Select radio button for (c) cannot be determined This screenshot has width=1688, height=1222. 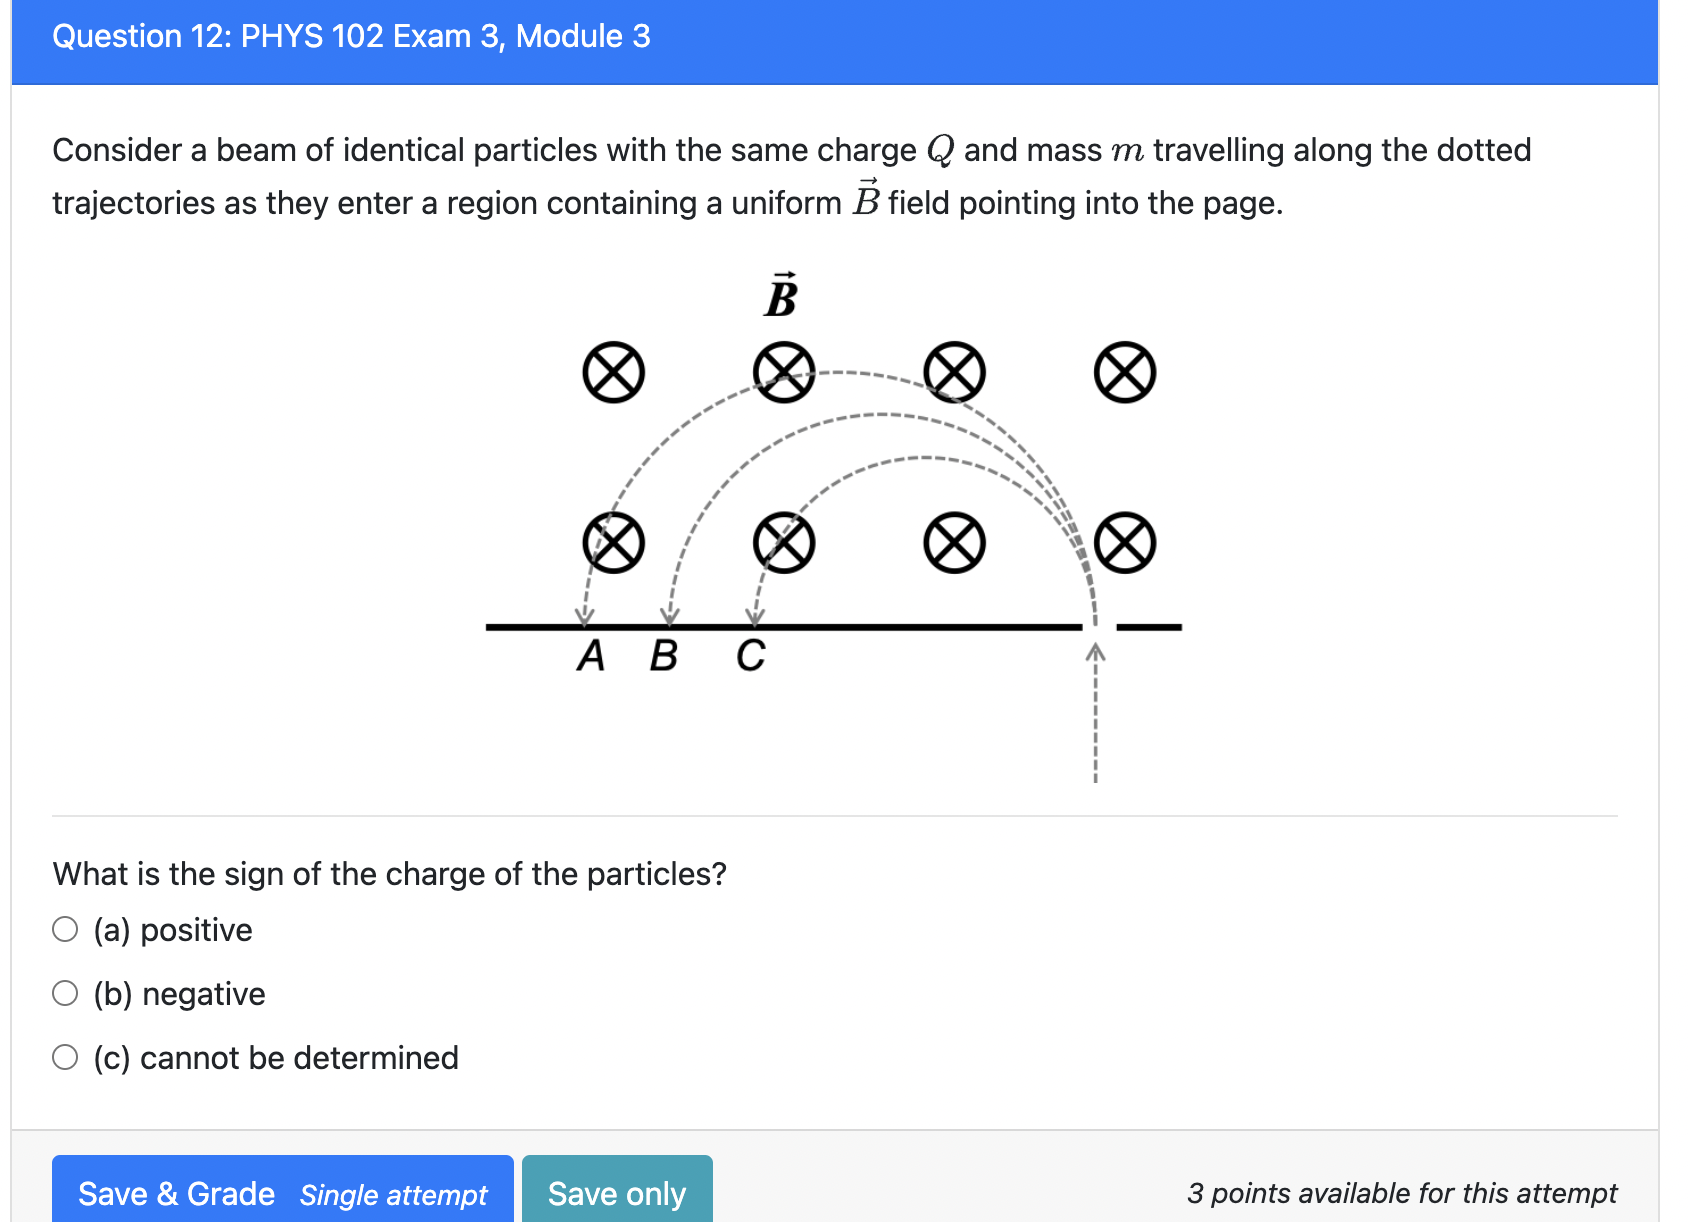click(x=65, y=1056)
